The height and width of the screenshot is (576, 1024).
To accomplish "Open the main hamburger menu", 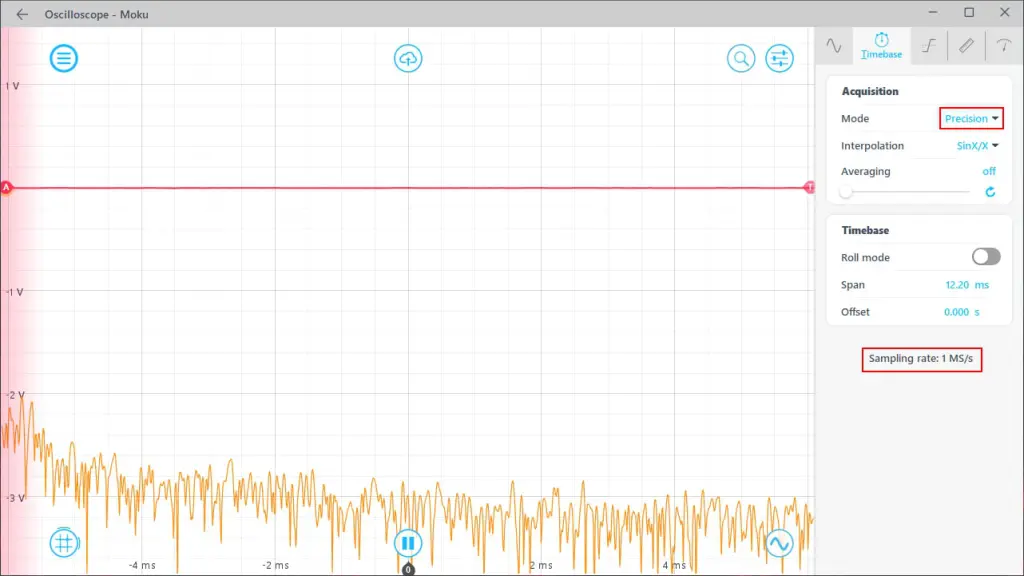I will point(65,58).
